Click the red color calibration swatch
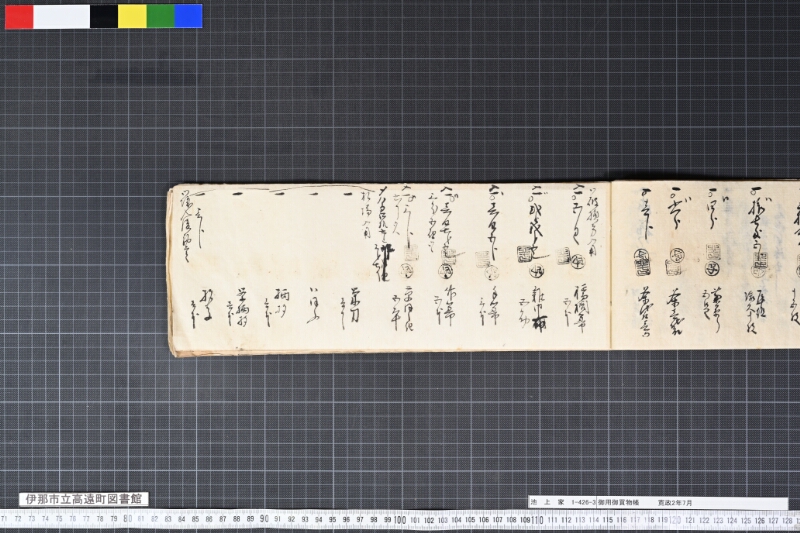 (x=19, y=16)
